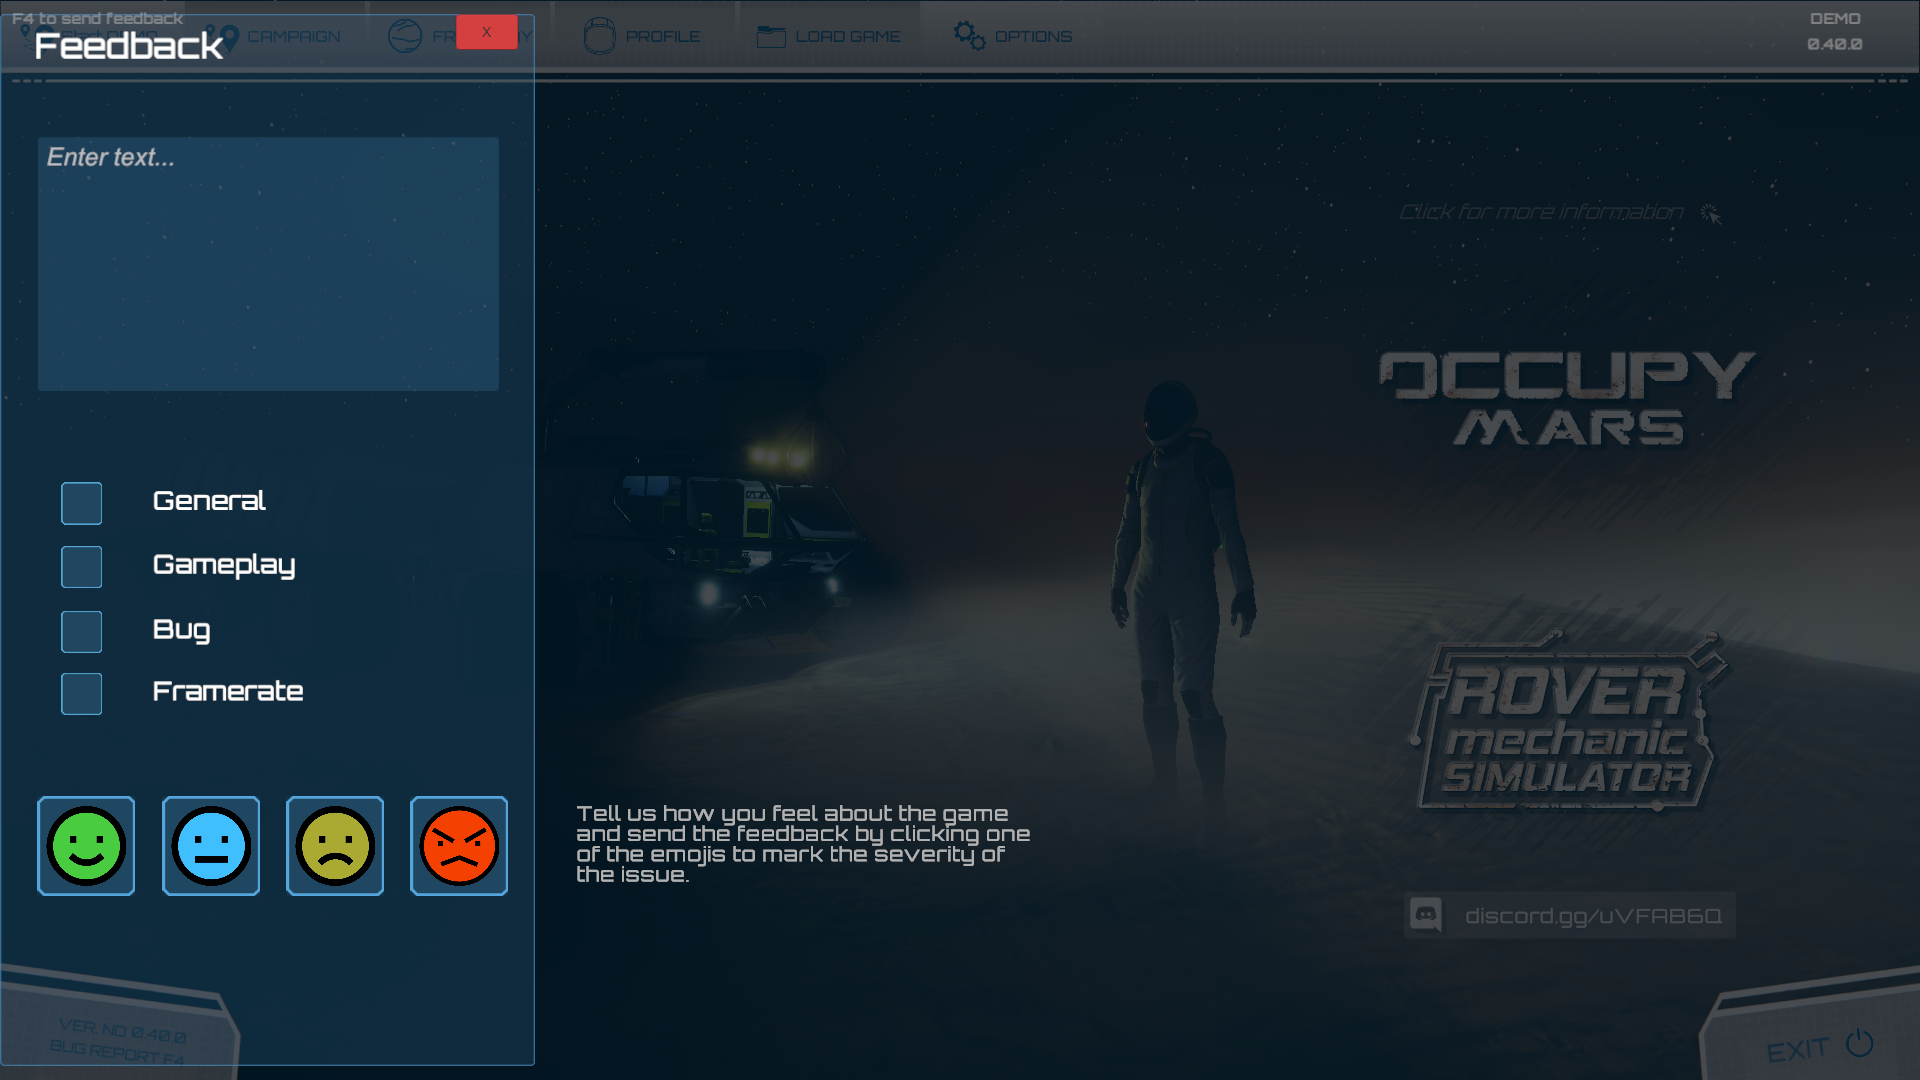Click the 'Click for more information' text
Screen dimensions: 1920x1080
[x=1541, y=212]
